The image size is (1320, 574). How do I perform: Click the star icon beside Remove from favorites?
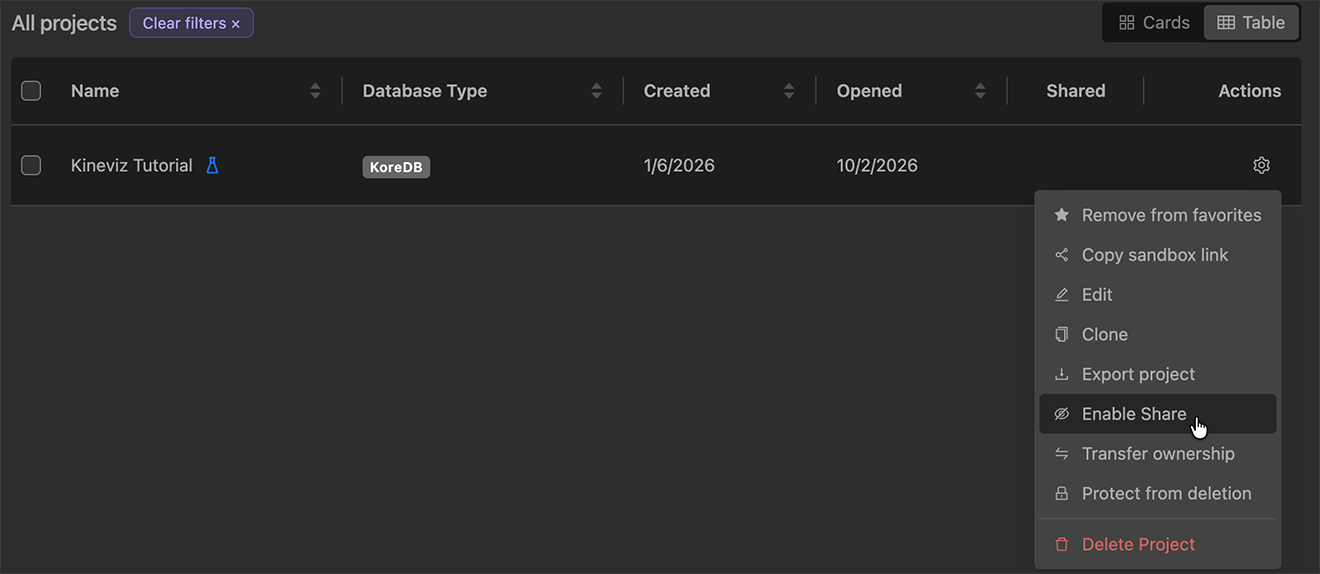[x=1062, y=215]
